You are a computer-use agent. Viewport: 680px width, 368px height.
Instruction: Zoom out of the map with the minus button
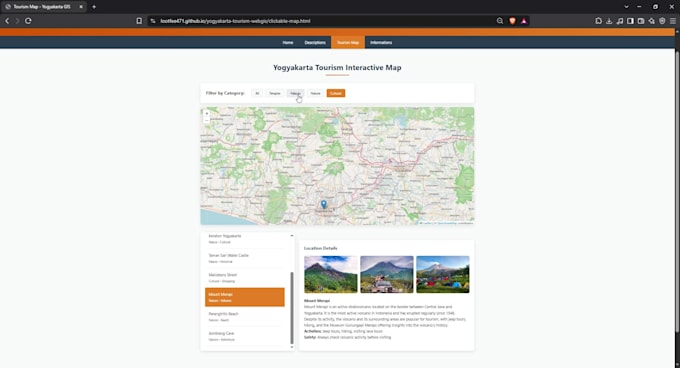tap(207, 120)
